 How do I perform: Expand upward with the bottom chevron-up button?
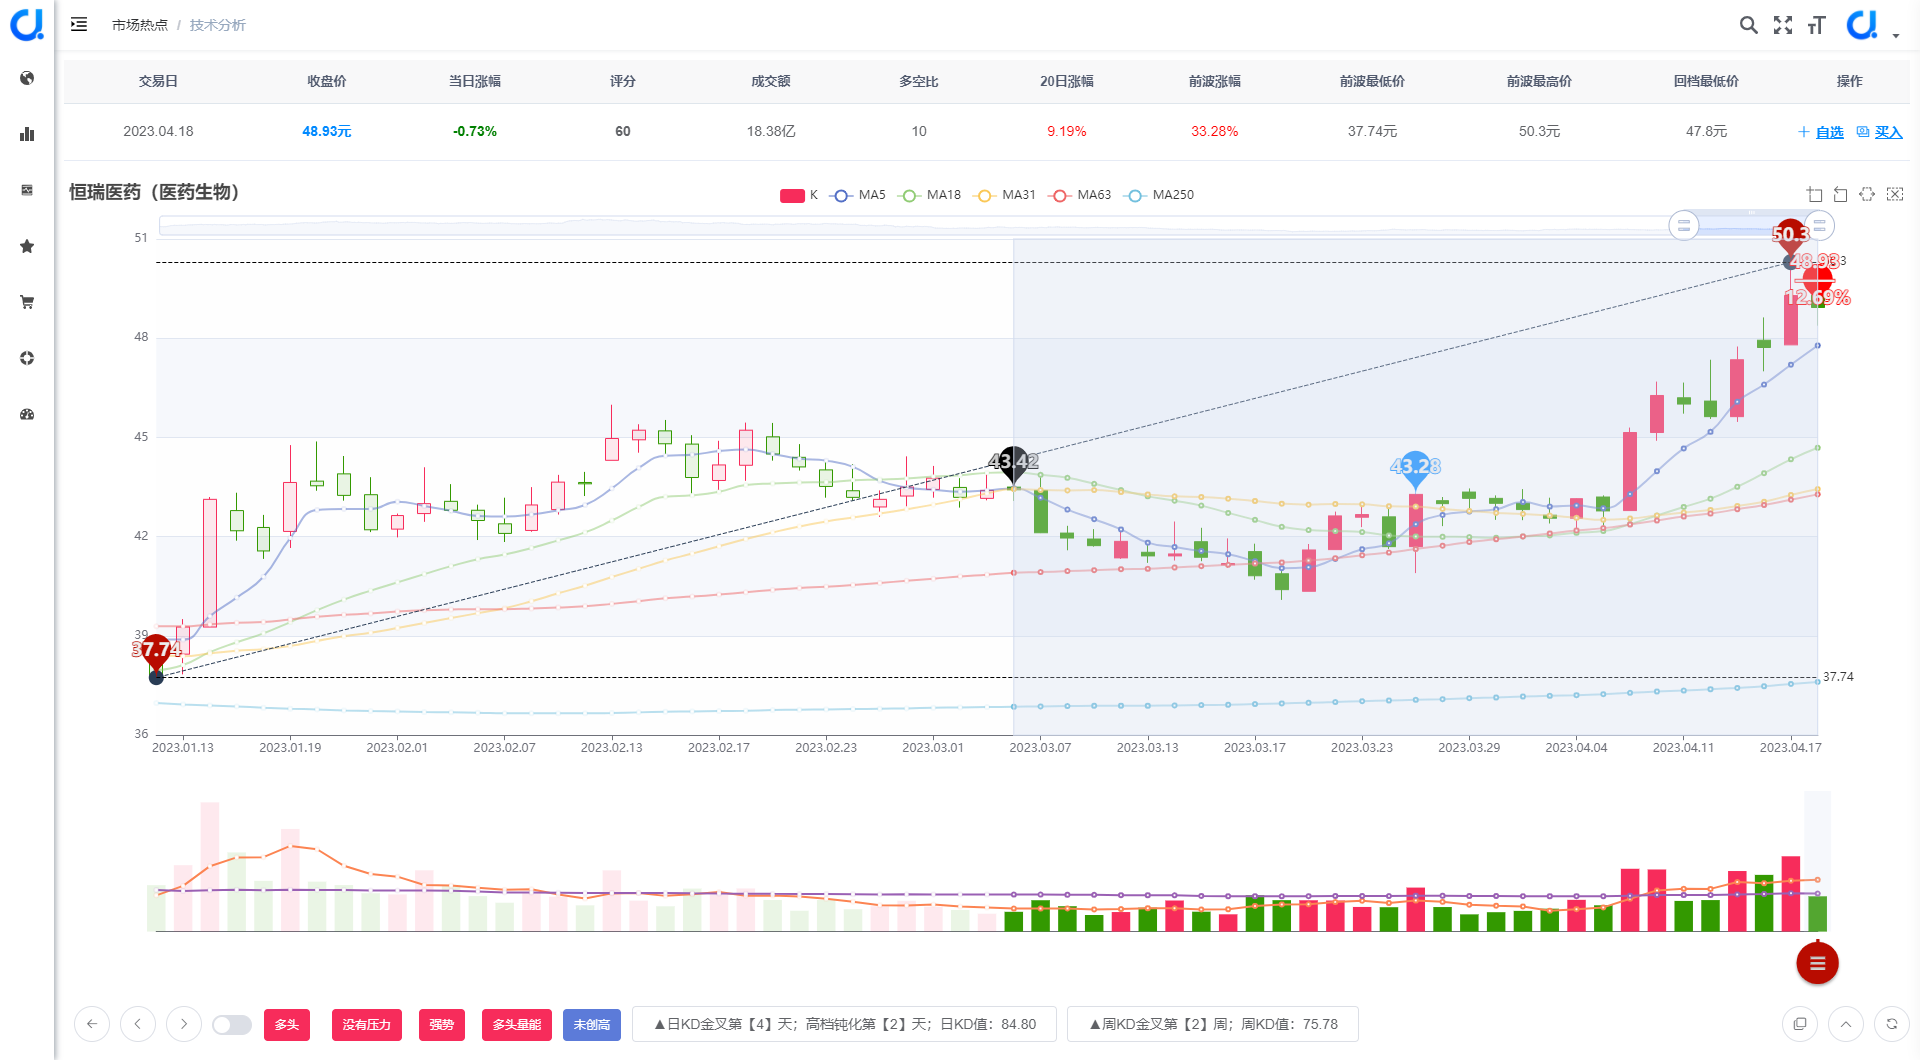pyautogui.click(x=1846, y=1024)
